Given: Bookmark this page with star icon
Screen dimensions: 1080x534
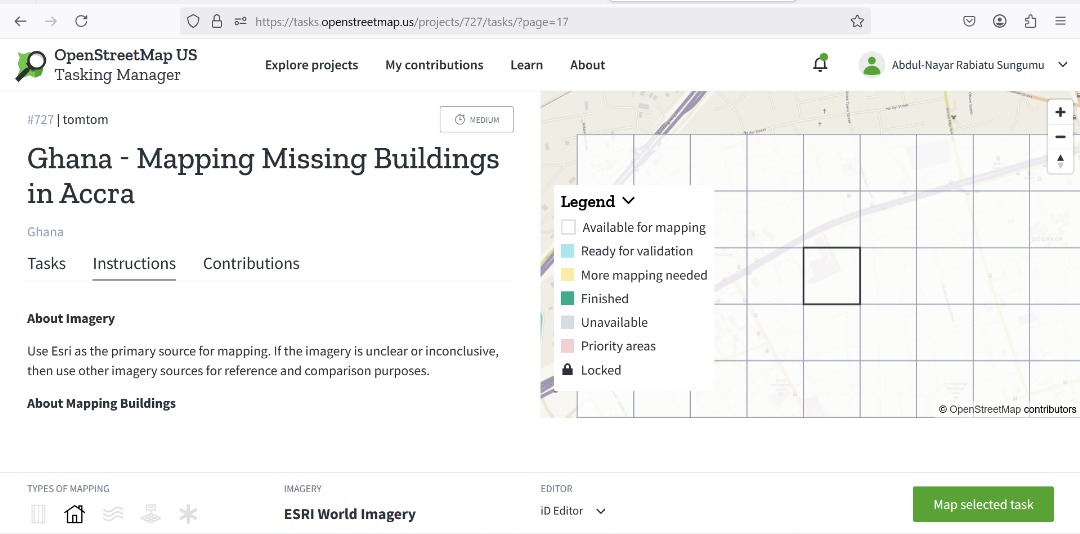Looking at the screenshot, I should coord(857,21).
